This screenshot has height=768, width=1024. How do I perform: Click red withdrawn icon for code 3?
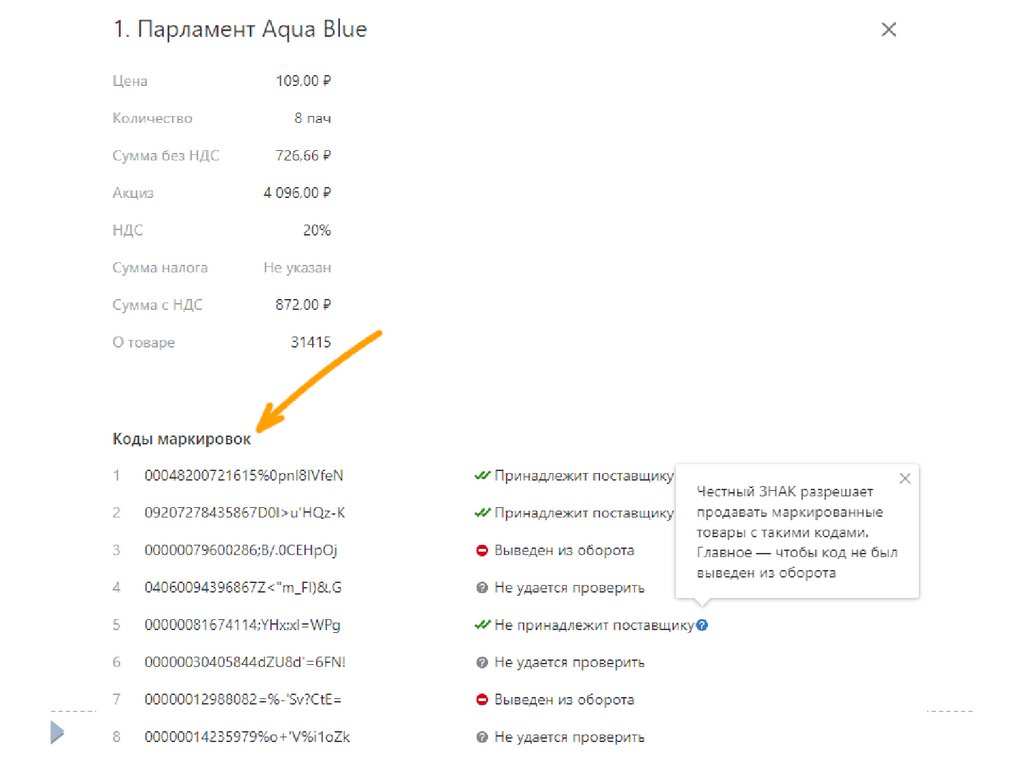pos(482,550)
